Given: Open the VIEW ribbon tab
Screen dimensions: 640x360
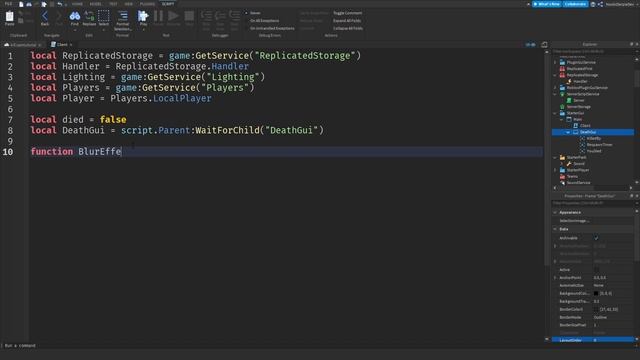Looking at the screenshot, I should (x=129, y=4).
